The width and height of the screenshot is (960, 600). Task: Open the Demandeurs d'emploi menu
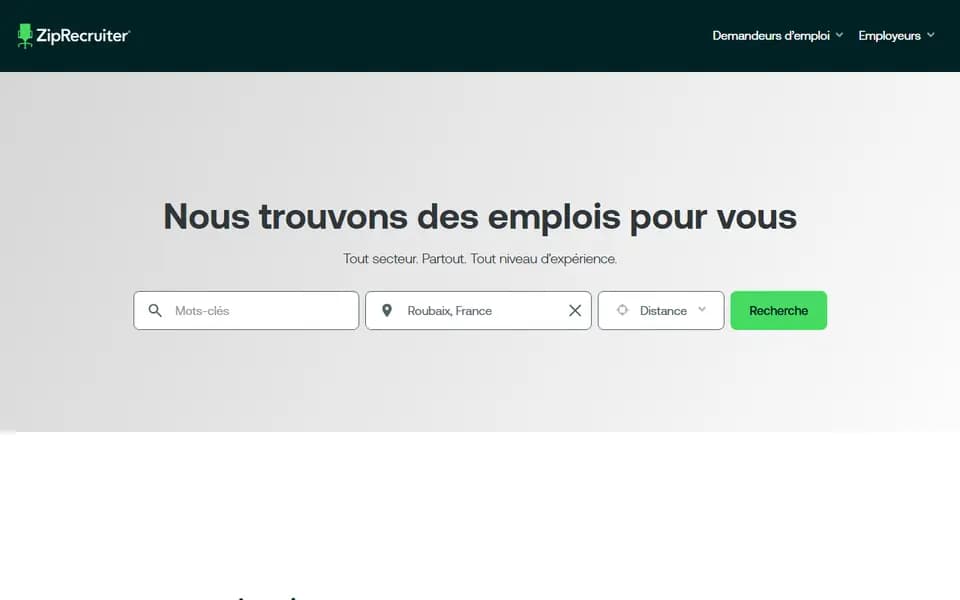pyautogui.click(x=771, y=36)
